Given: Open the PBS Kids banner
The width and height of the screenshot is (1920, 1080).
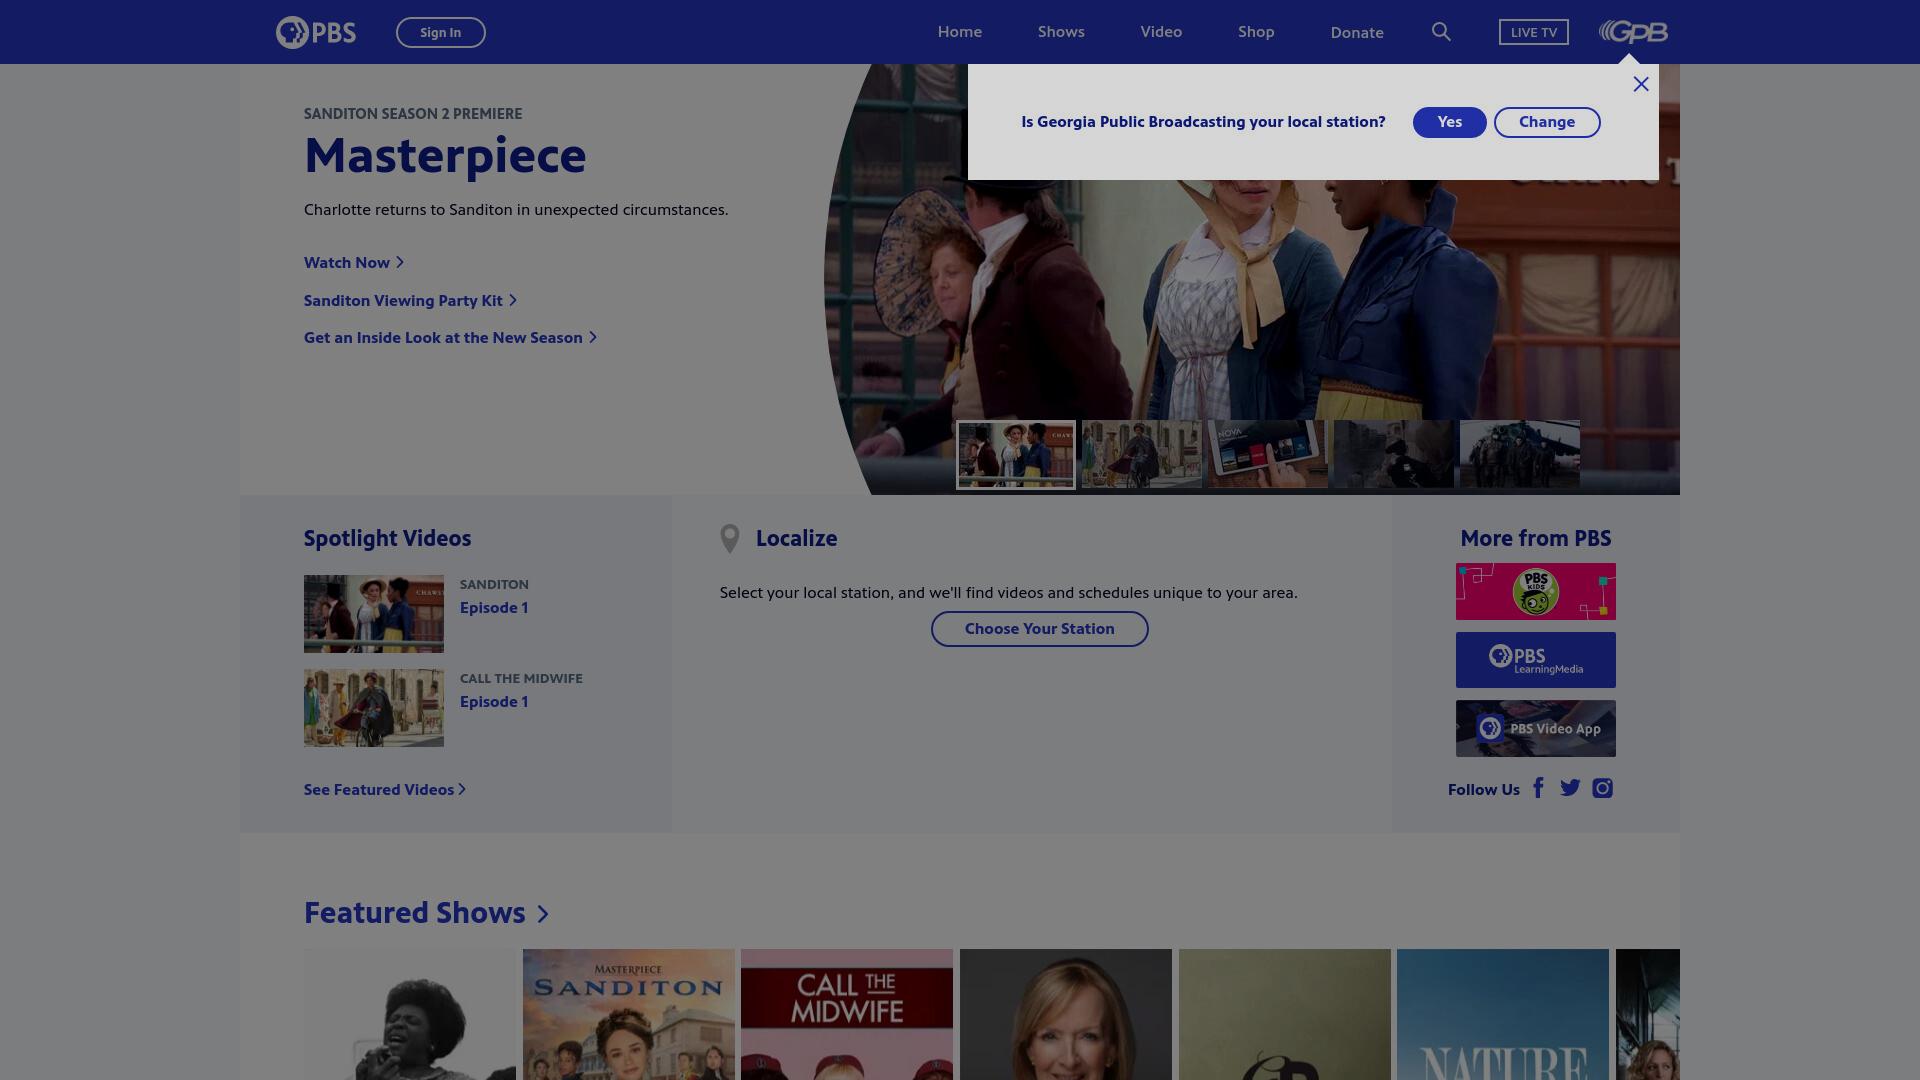Looking at the screenshot, I should click(1536, 591).
